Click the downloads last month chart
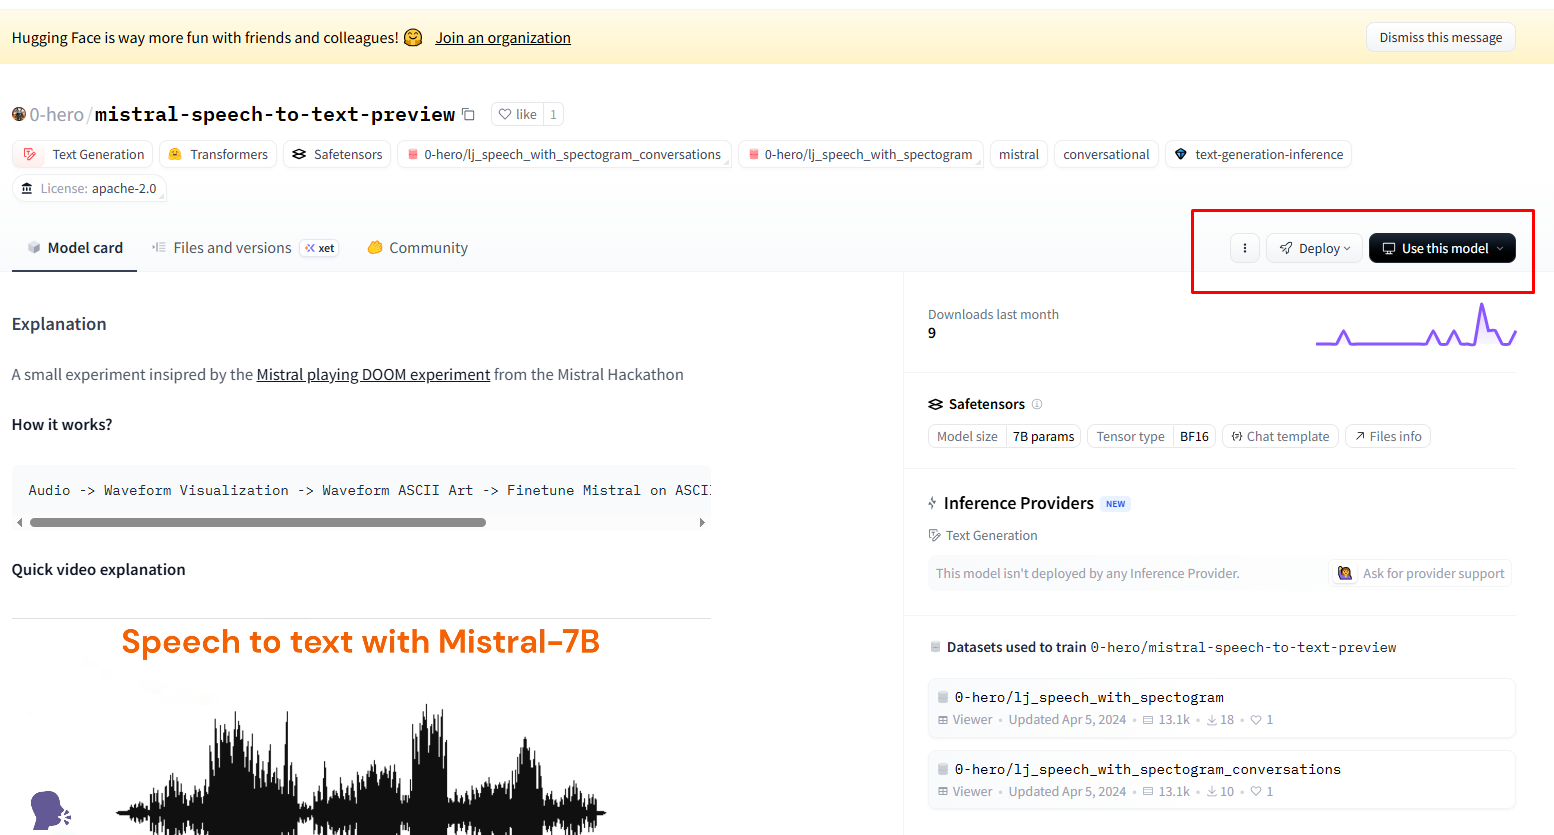The image size is (1554, 835). (1416, 324)
